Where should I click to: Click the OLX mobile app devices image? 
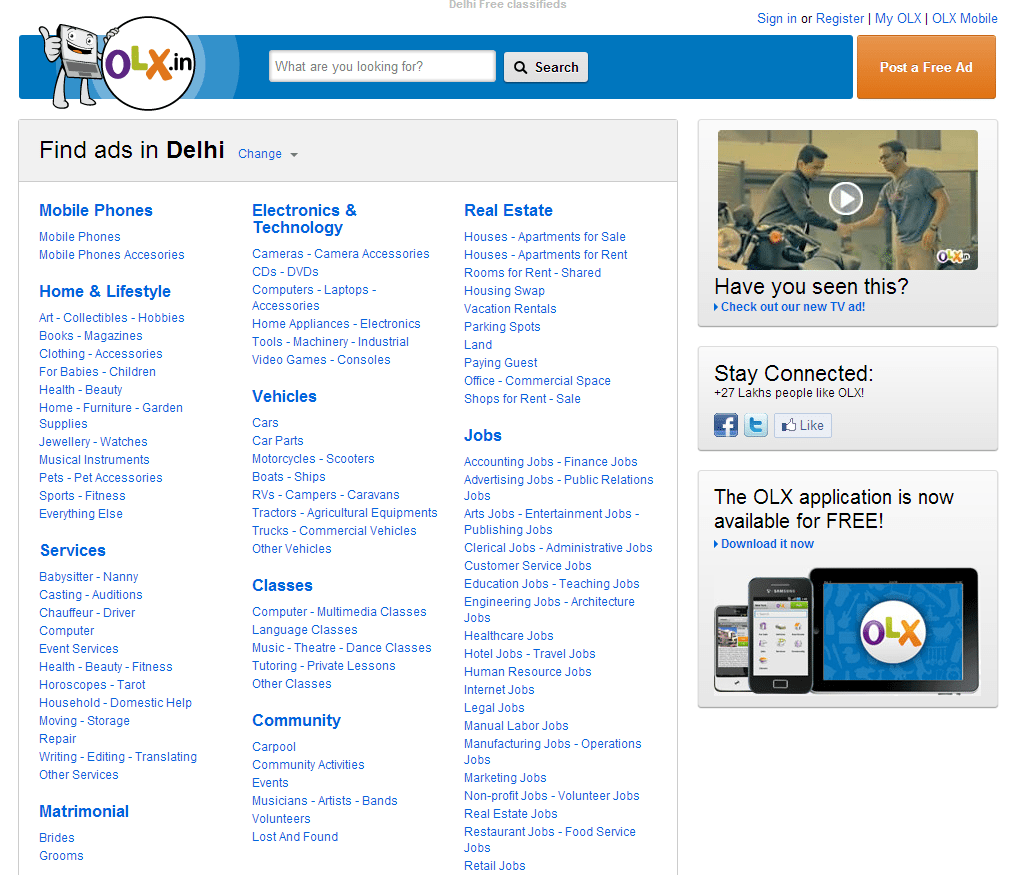(847, 630)
